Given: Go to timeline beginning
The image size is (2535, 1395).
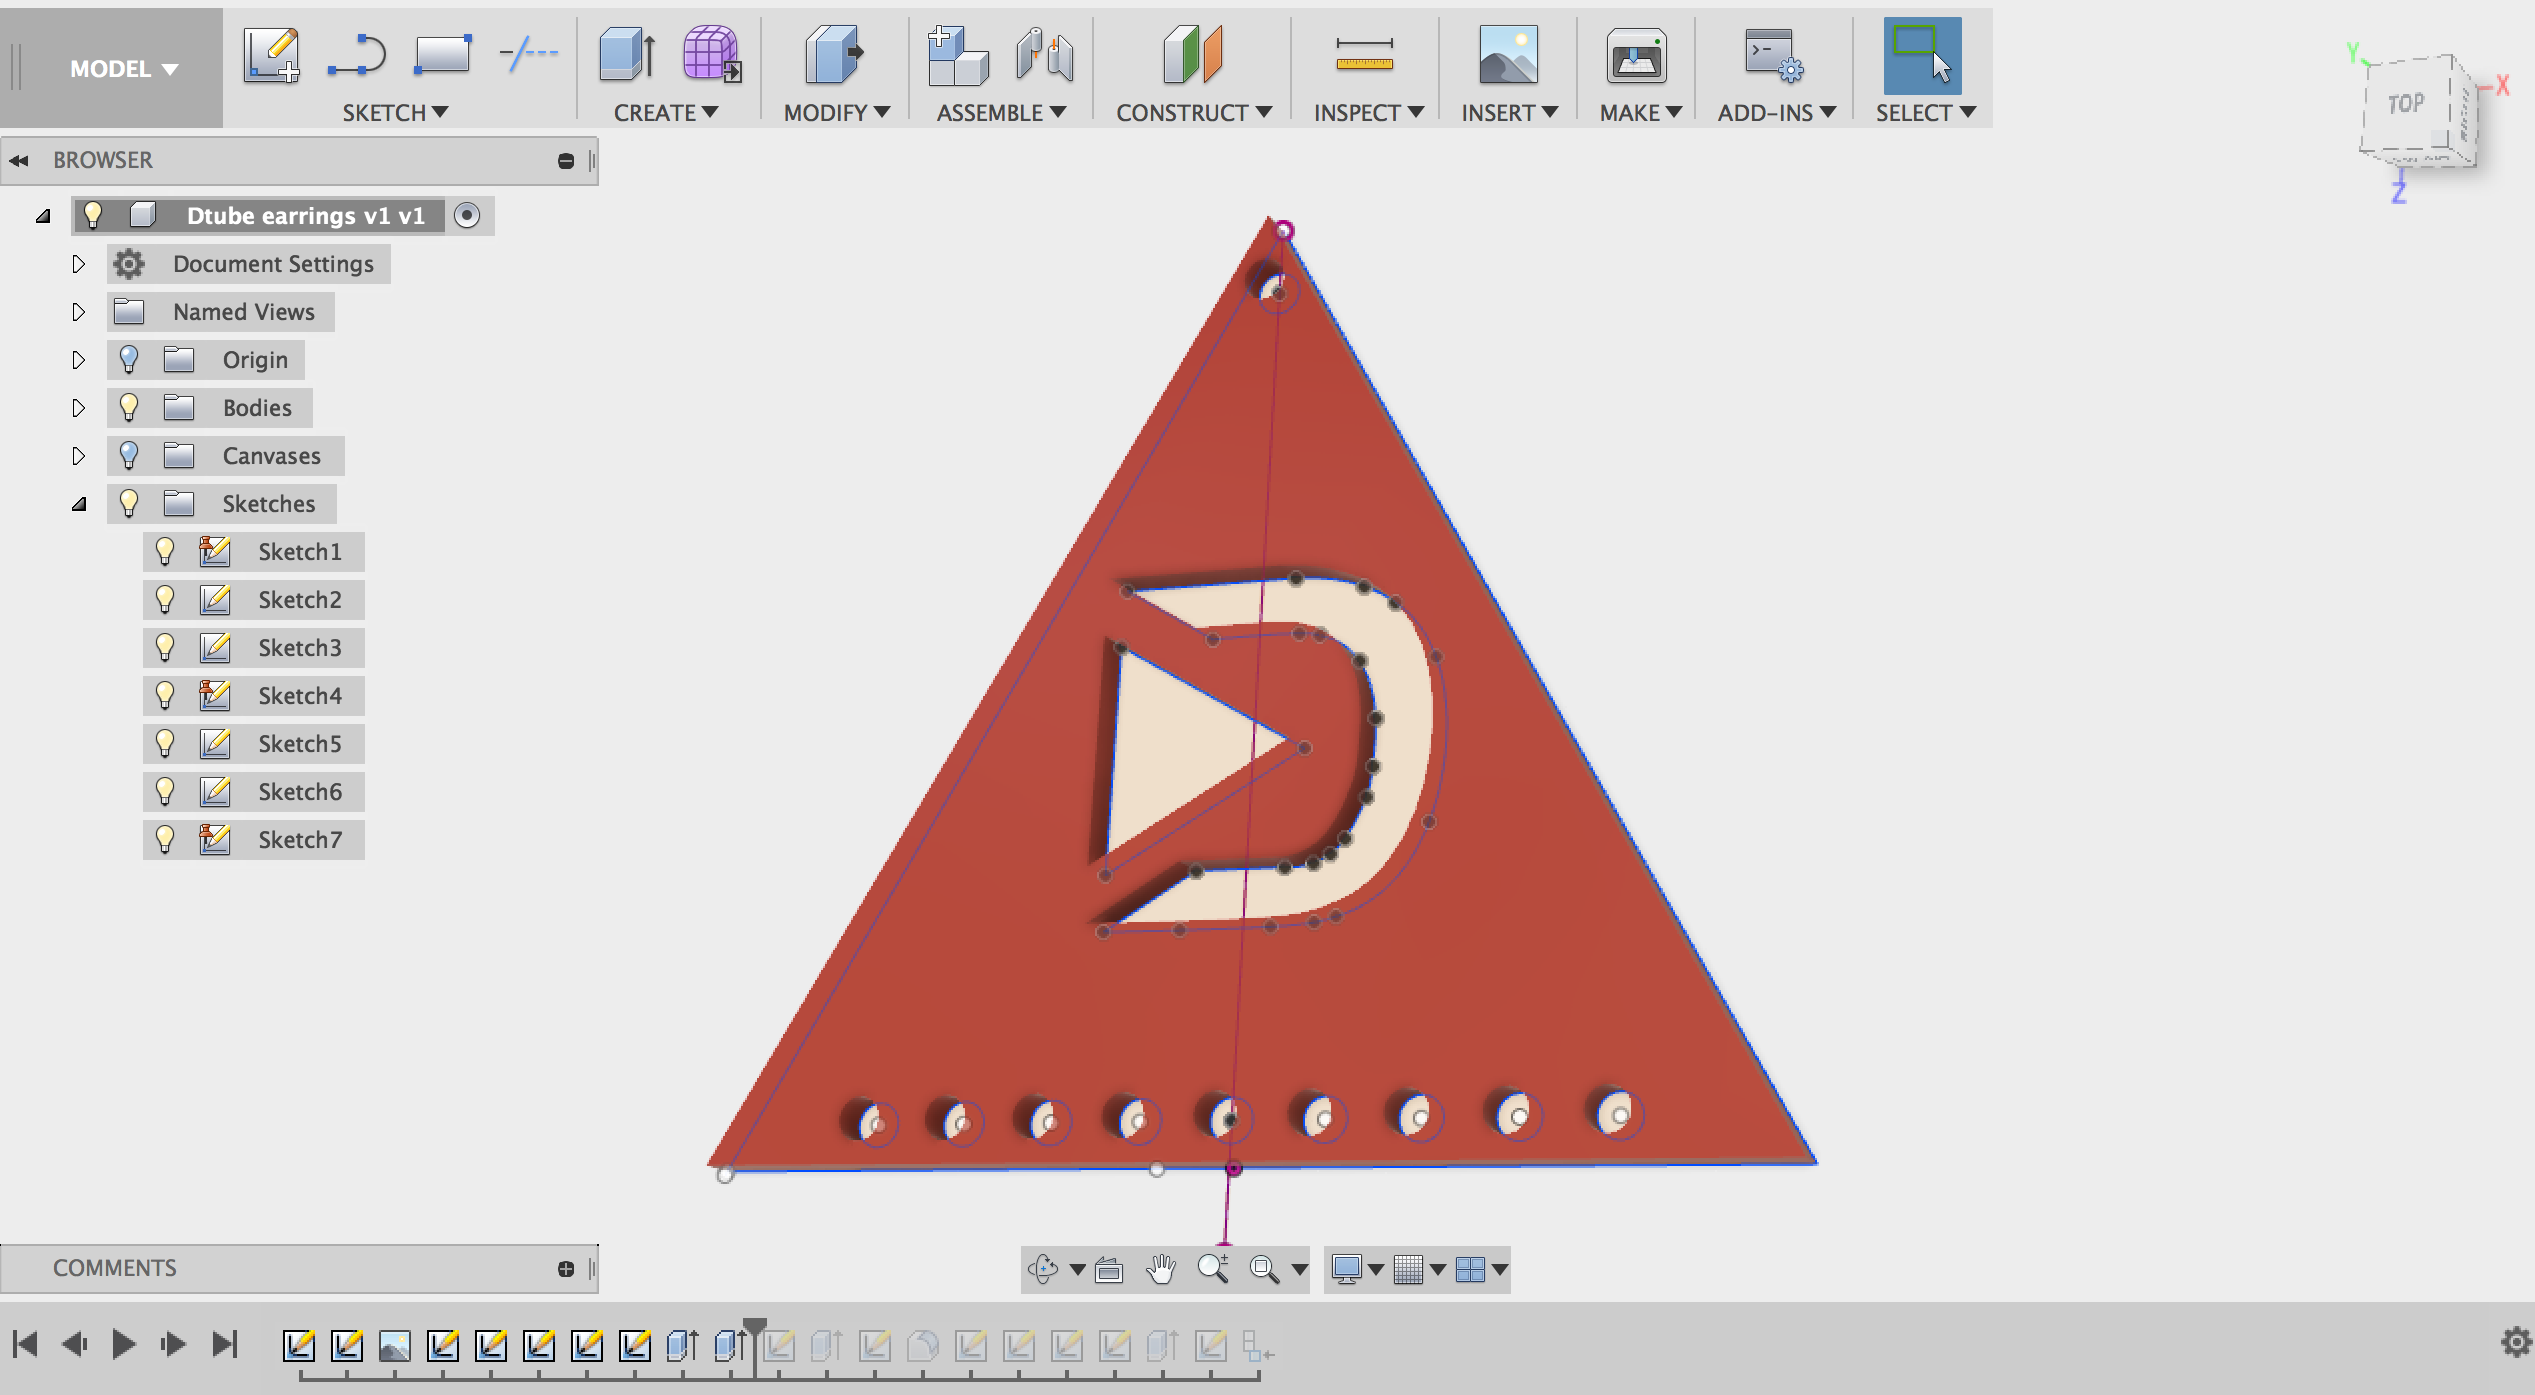Looking at the screenshot, I should (25, 1344).
